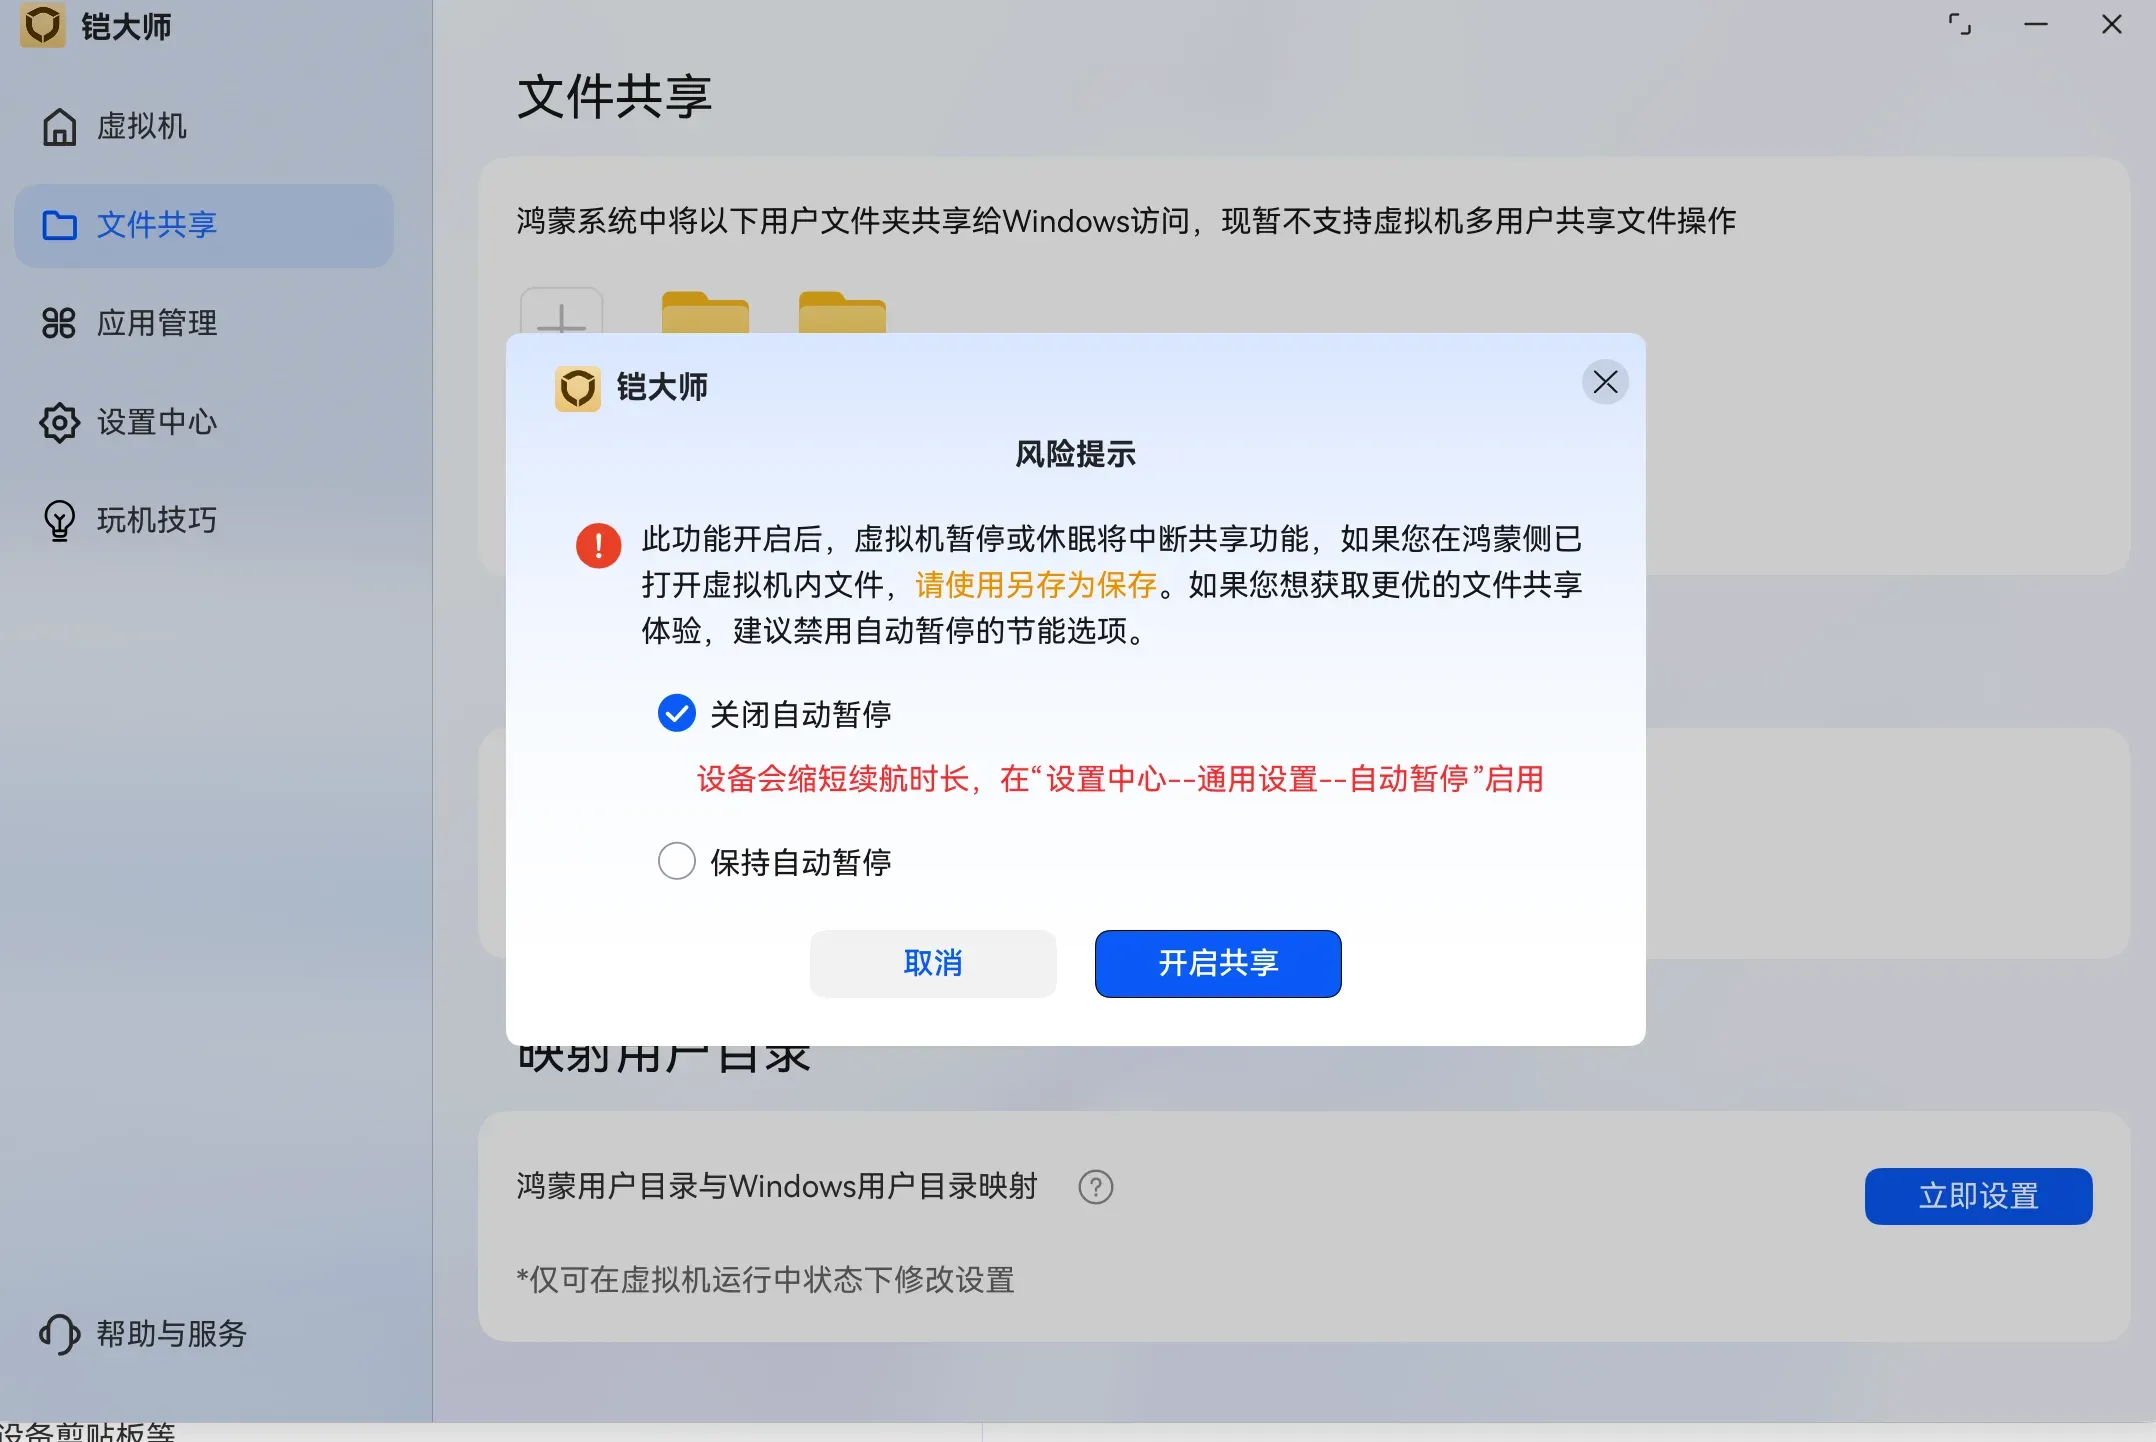
Task: Click the gear icon beside 设置中心
Action: tap(59, 422)
